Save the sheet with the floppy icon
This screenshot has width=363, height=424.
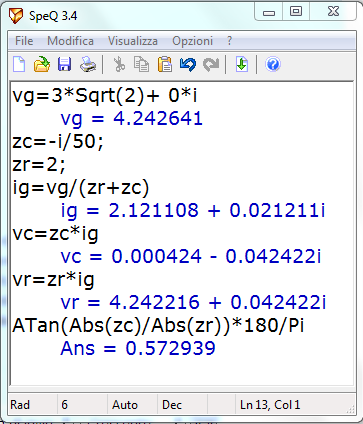pos(64,64)
